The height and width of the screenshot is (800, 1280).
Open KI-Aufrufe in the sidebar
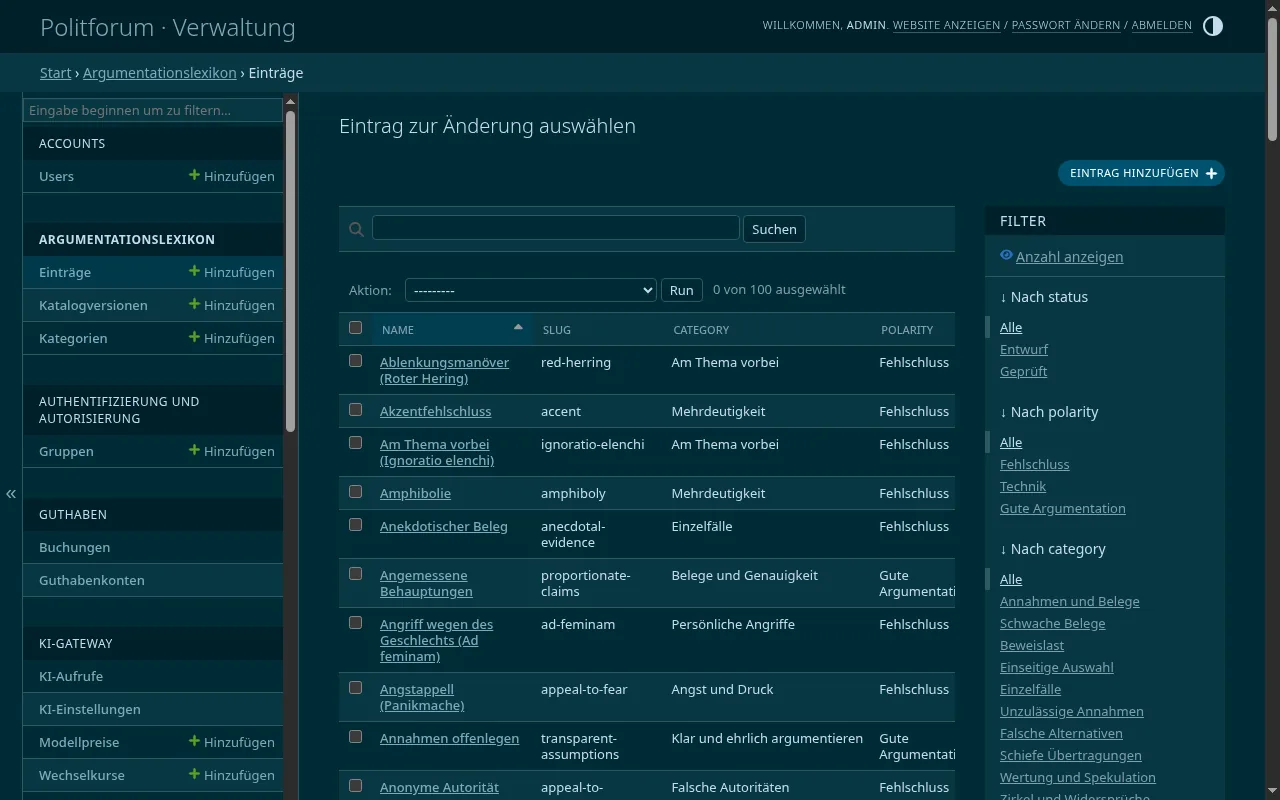[x=71, y=676]
